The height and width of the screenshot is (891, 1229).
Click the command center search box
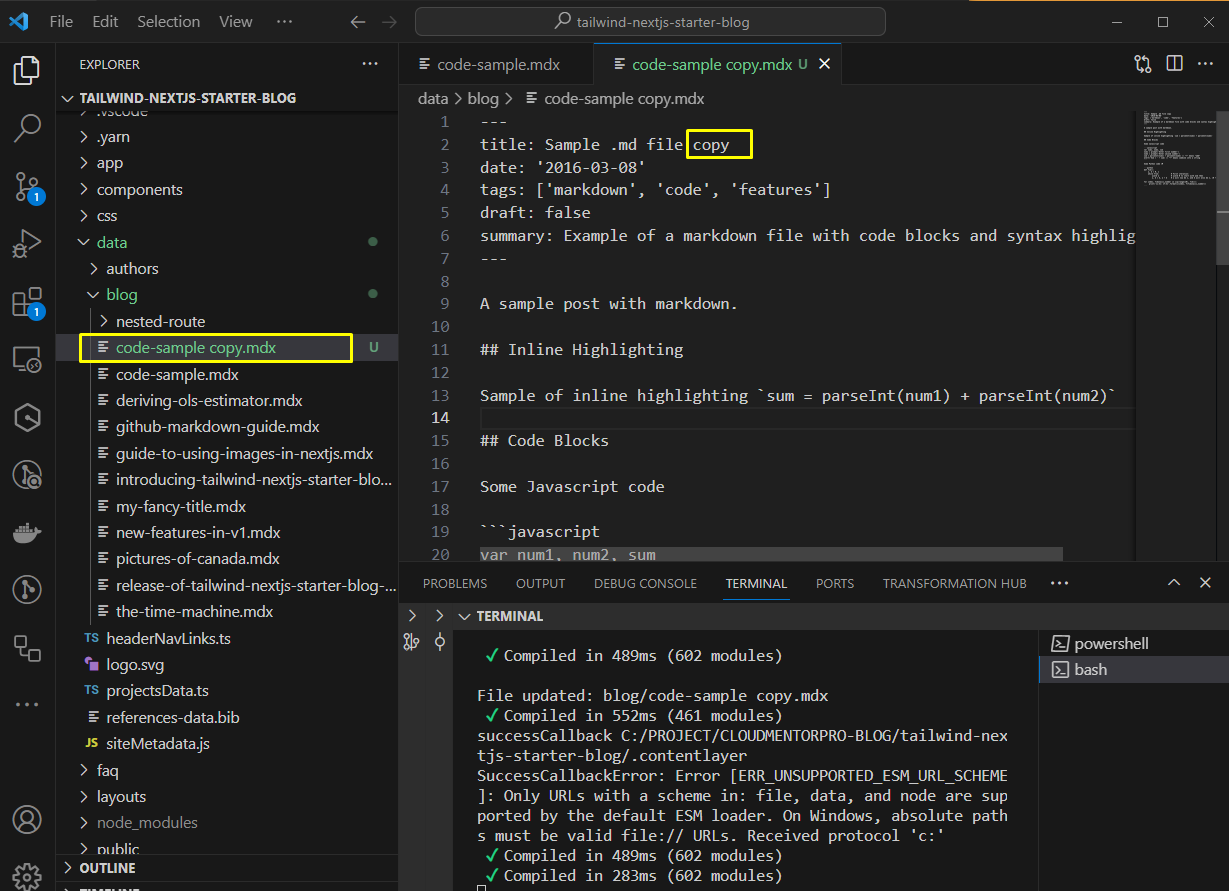(650, 21)
